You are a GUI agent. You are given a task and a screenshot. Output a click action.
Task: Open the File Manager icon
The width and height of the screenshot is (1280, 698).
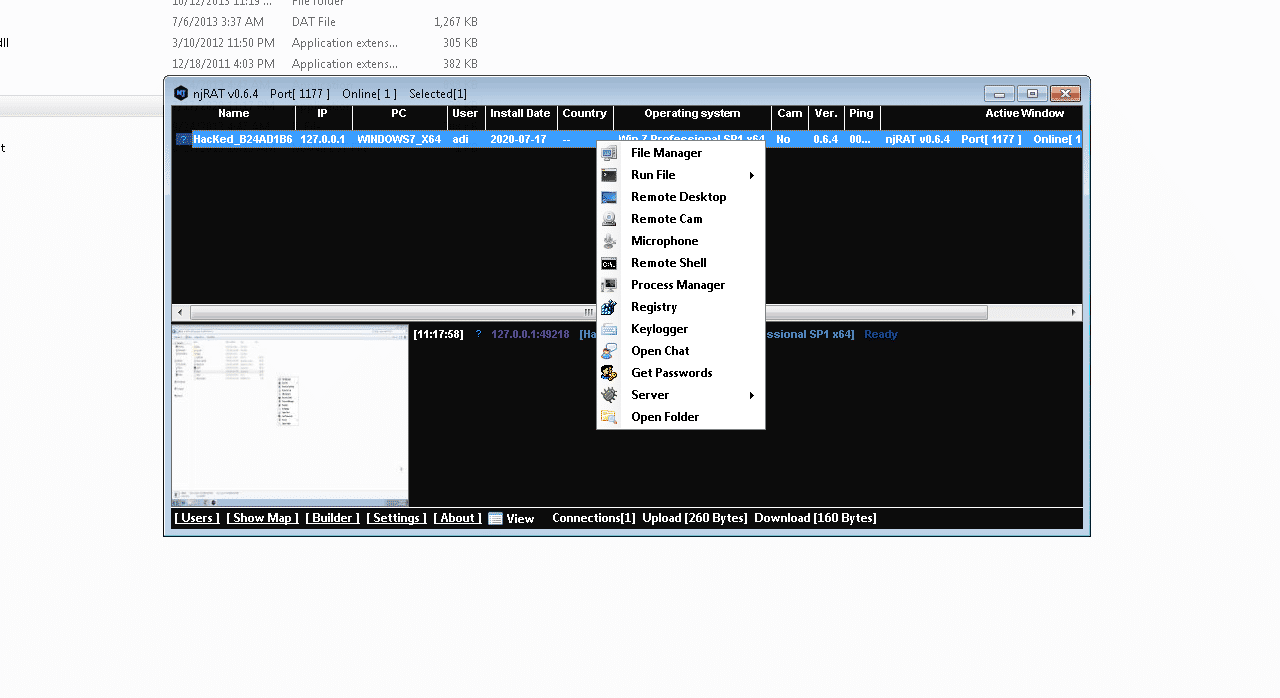[609, 152]
